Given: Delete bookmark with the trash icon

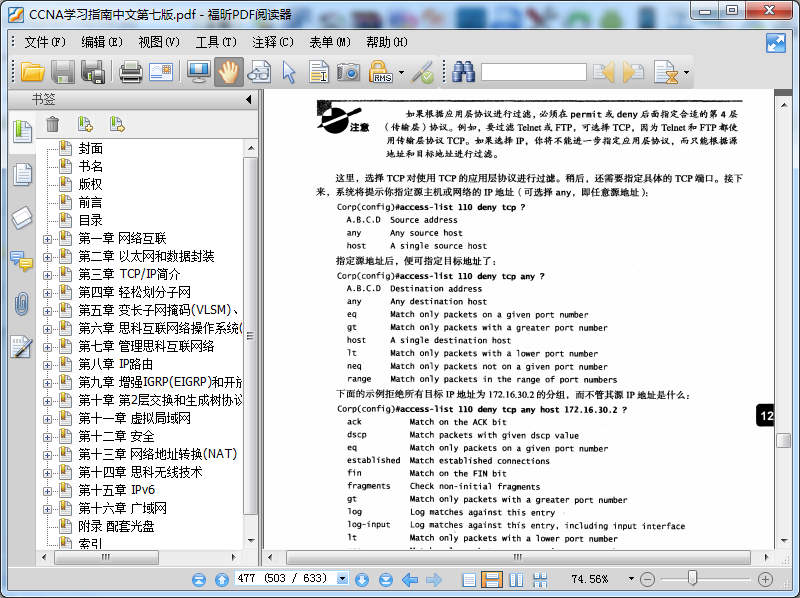Looking at the screenshot, I should coord(53,124).
